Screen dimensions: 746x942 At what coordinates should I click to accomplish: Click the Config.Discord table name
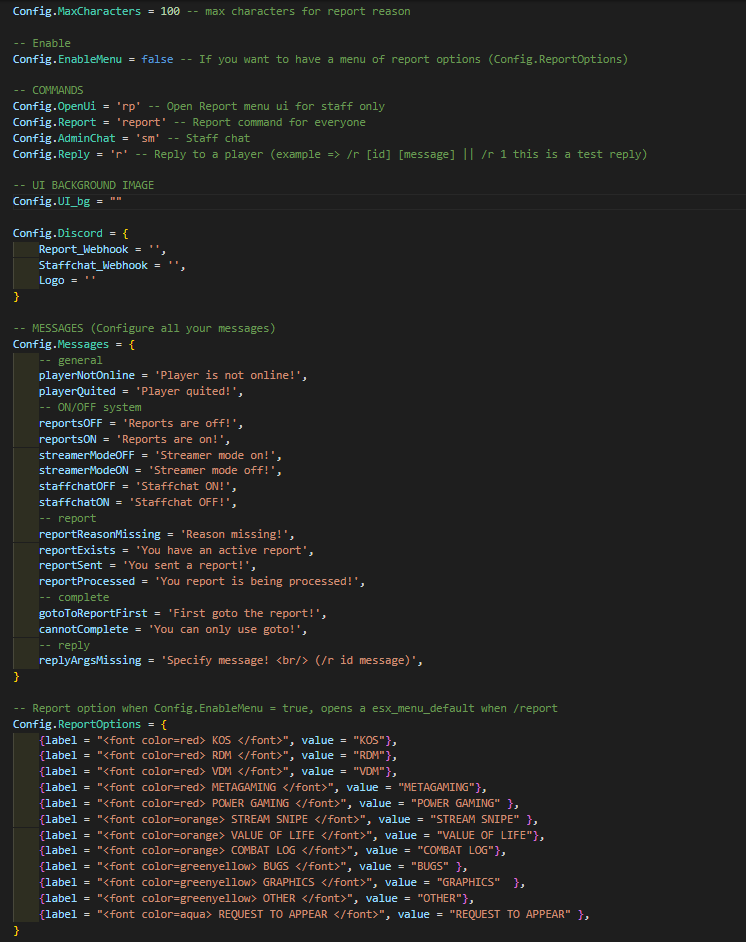58,233
